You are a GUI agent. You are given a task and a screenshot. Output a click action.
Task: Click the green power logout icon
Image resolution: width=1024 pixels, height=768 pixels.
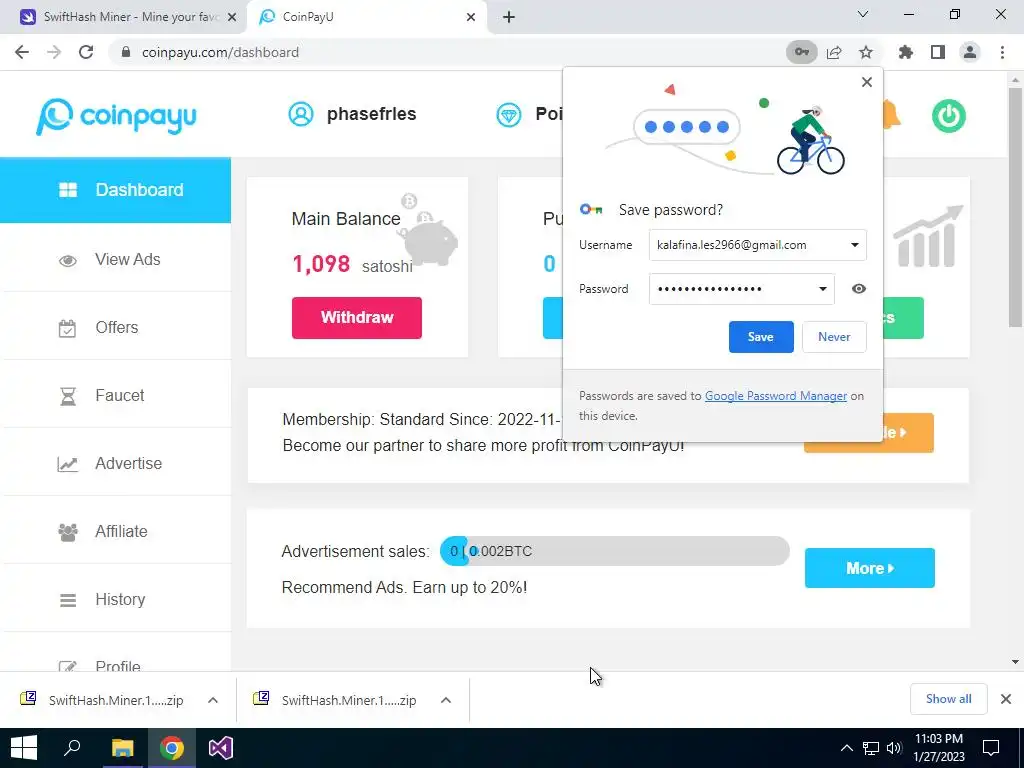coord(948,116)
